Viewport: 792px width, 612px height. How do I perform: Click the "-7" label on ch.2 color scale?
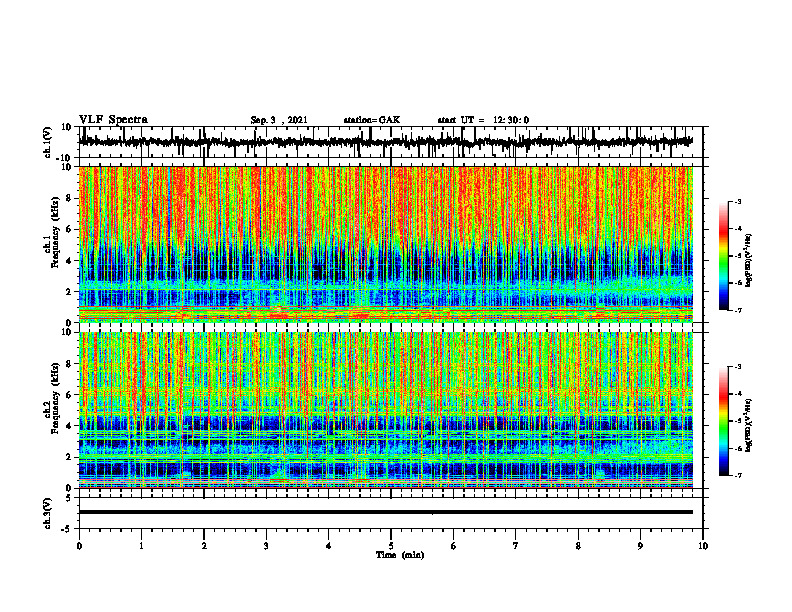coord(737,476)
